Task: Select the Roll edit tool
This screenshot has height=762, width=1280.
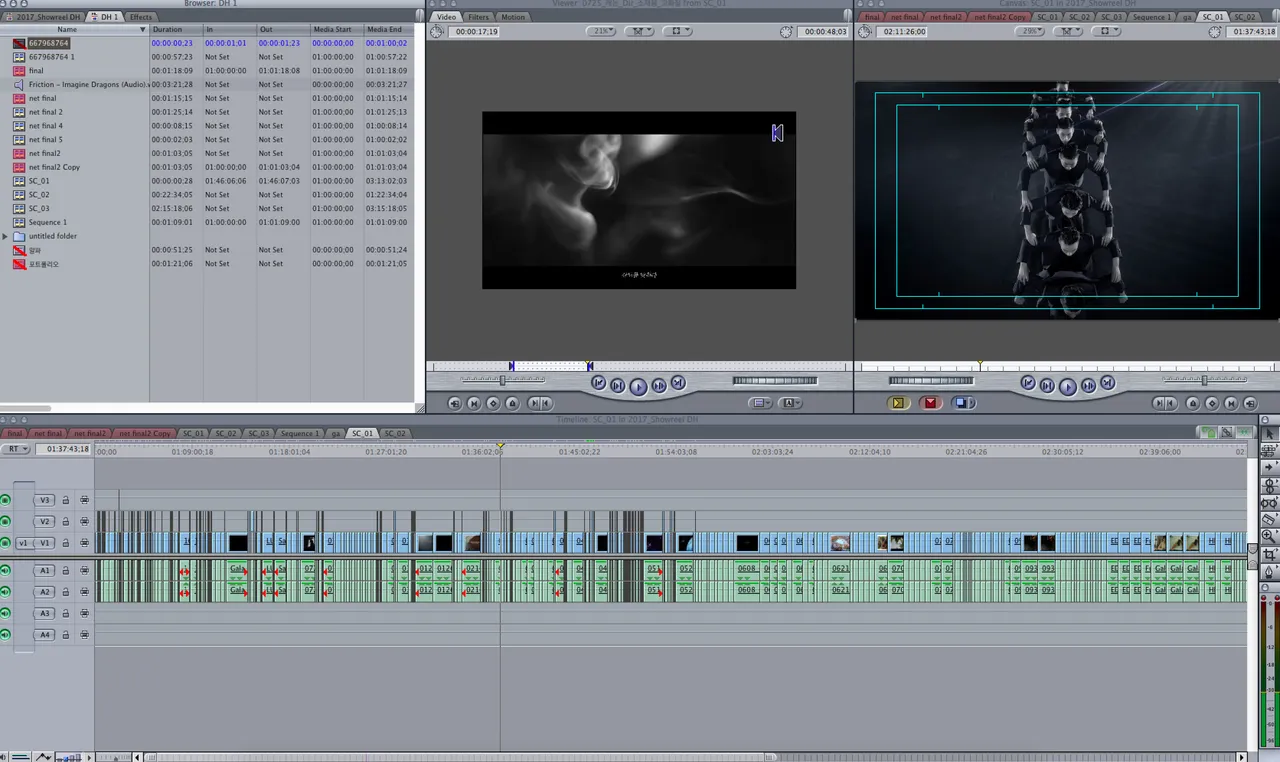Action: click(1270, 484)
